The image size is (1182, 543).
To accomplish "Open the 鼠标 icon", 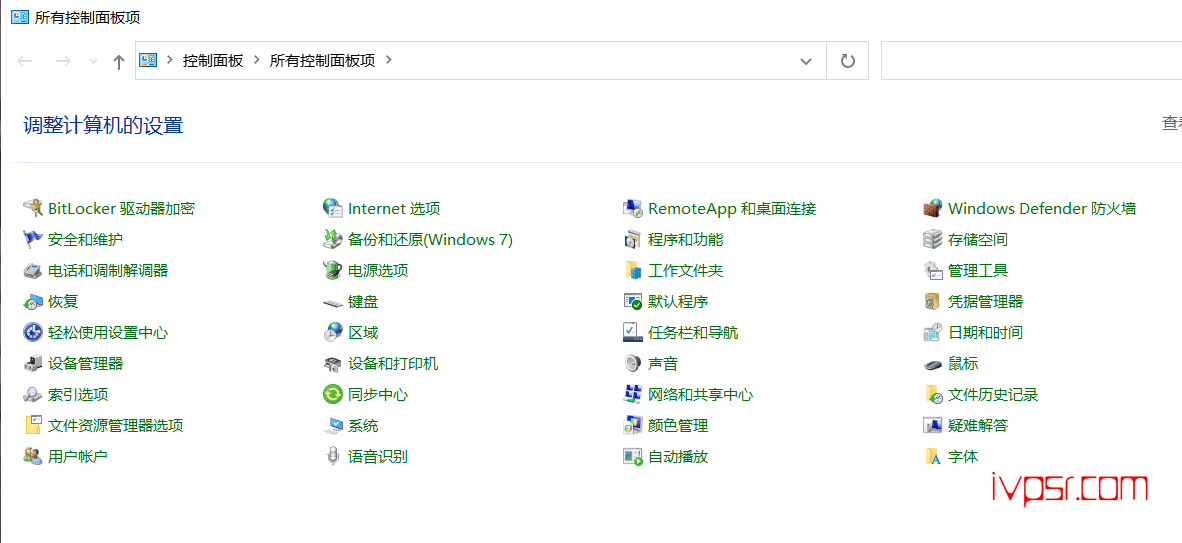I will [x=933, y=364].
